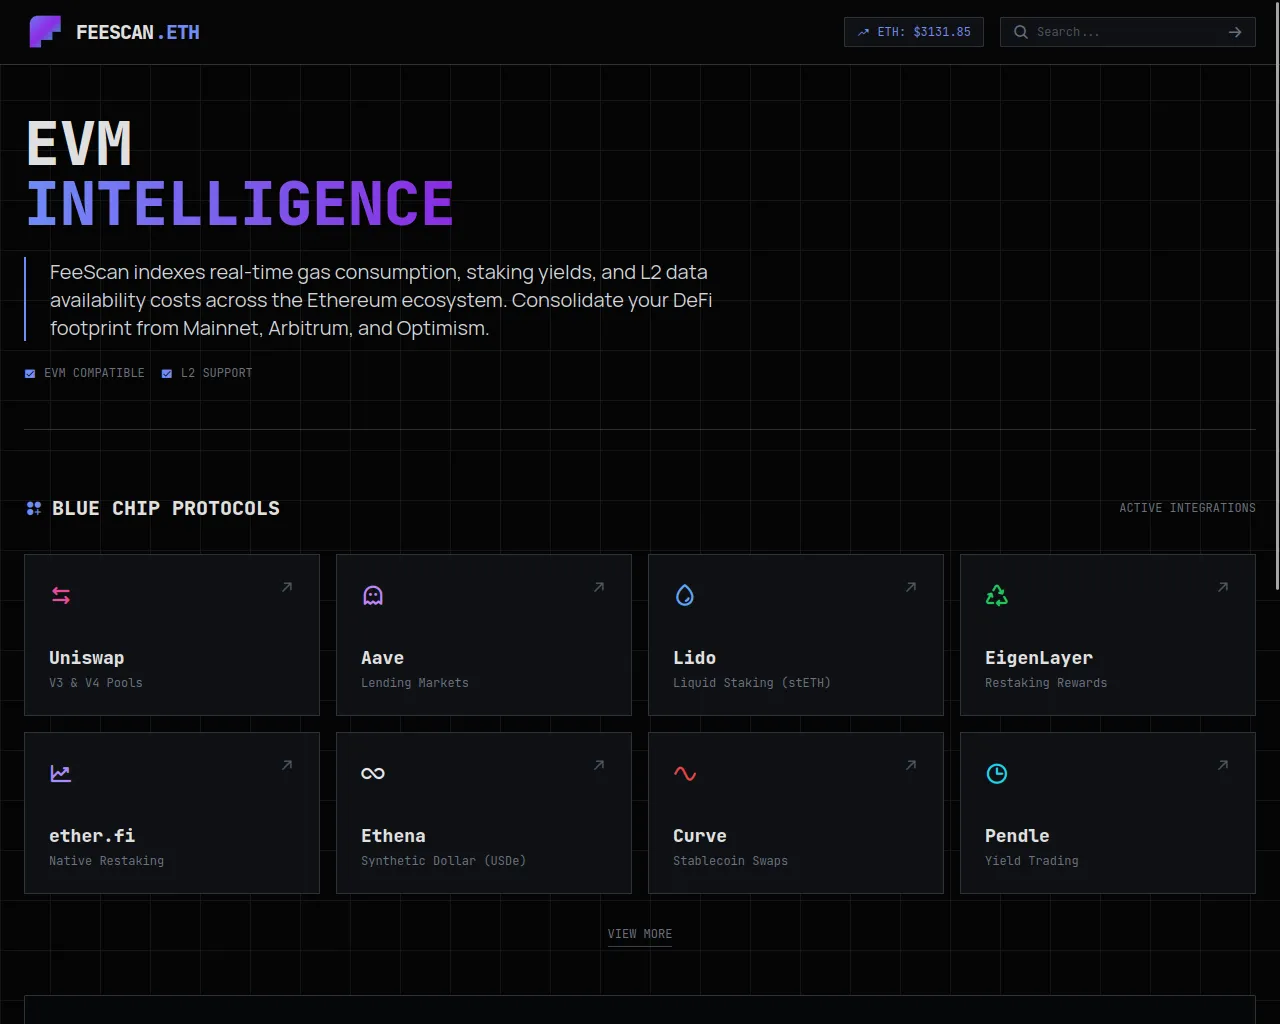Click the EigenLayer recycle icon
Viewport: 1280px width, 1024px height.
[x=997, y=596]
